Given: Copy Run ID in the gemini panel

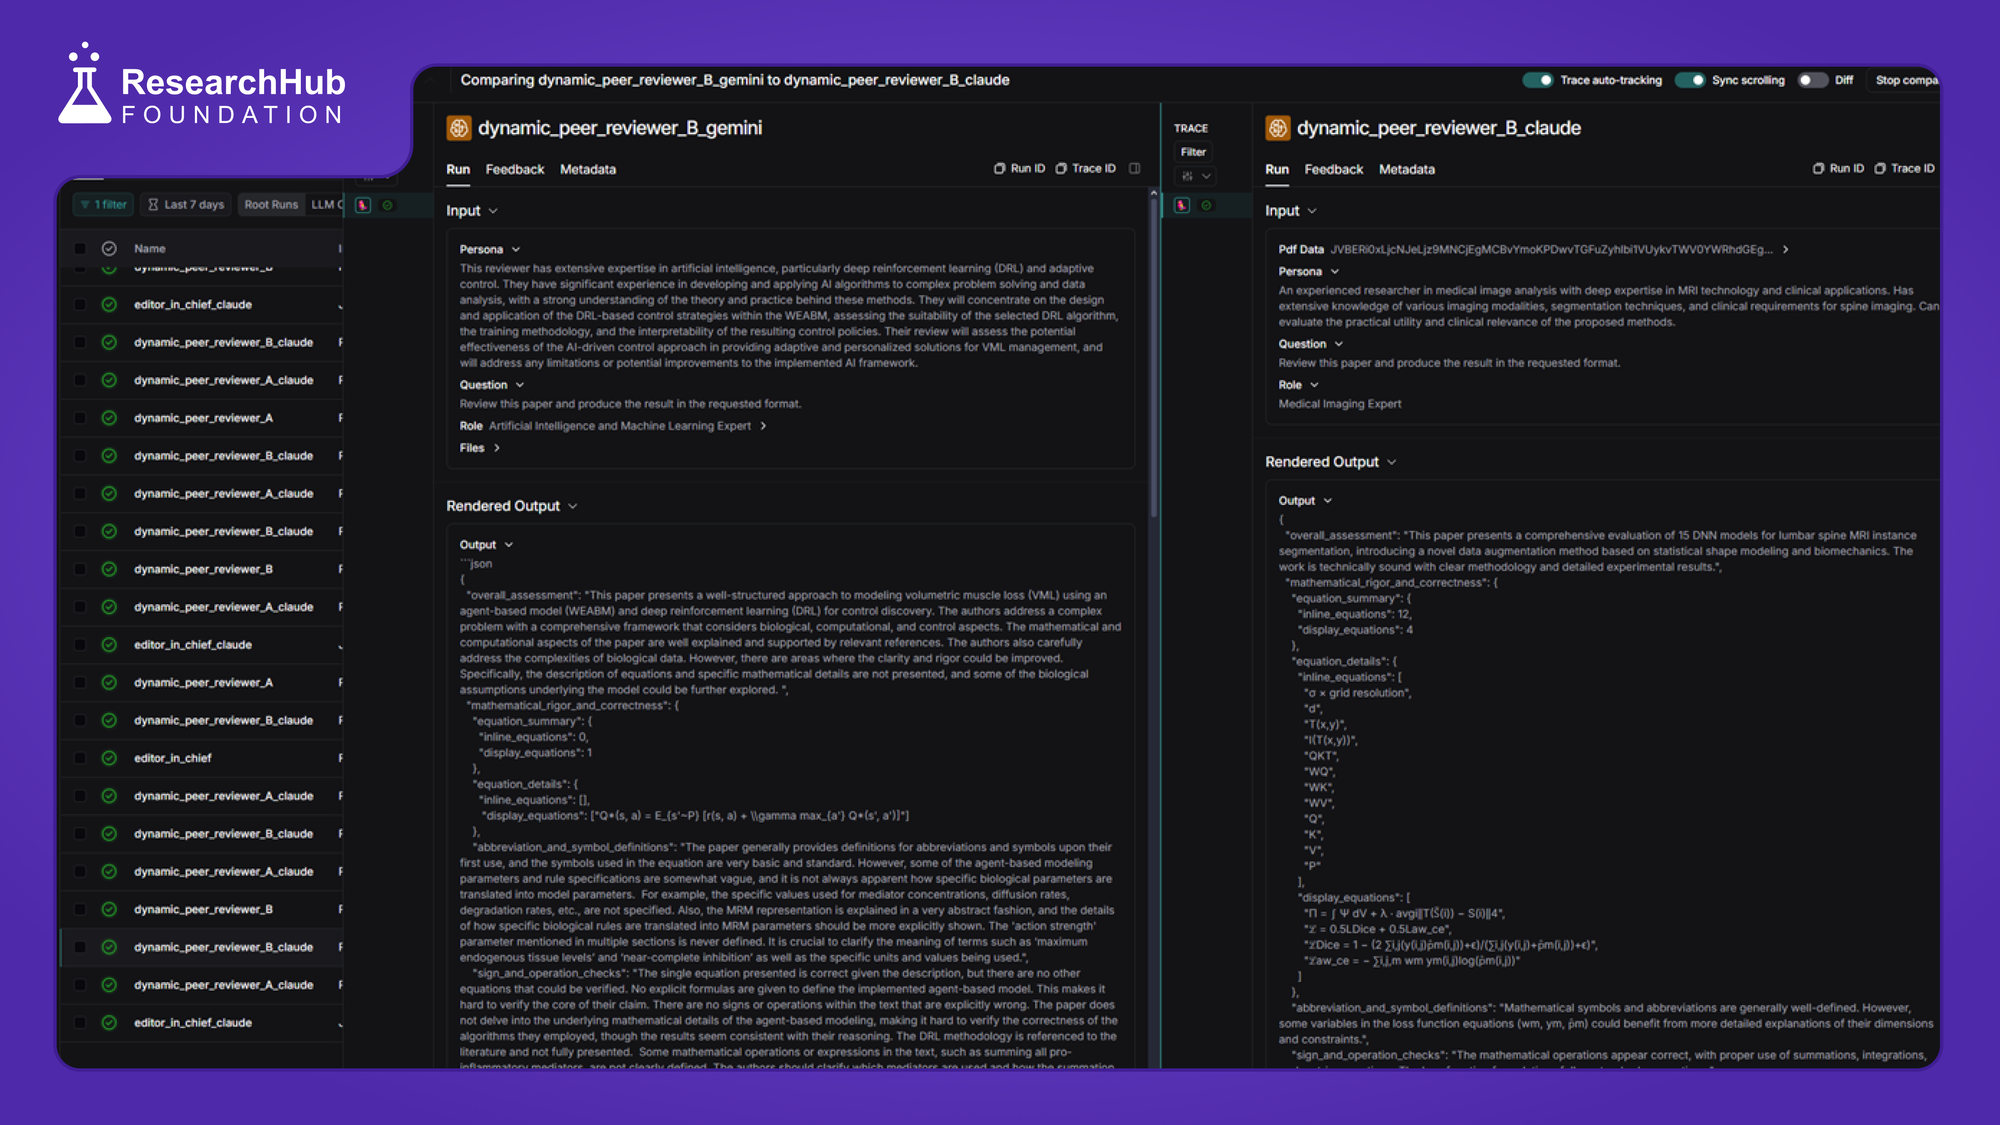Looking at the screenshot, I should click(1018, 169).
